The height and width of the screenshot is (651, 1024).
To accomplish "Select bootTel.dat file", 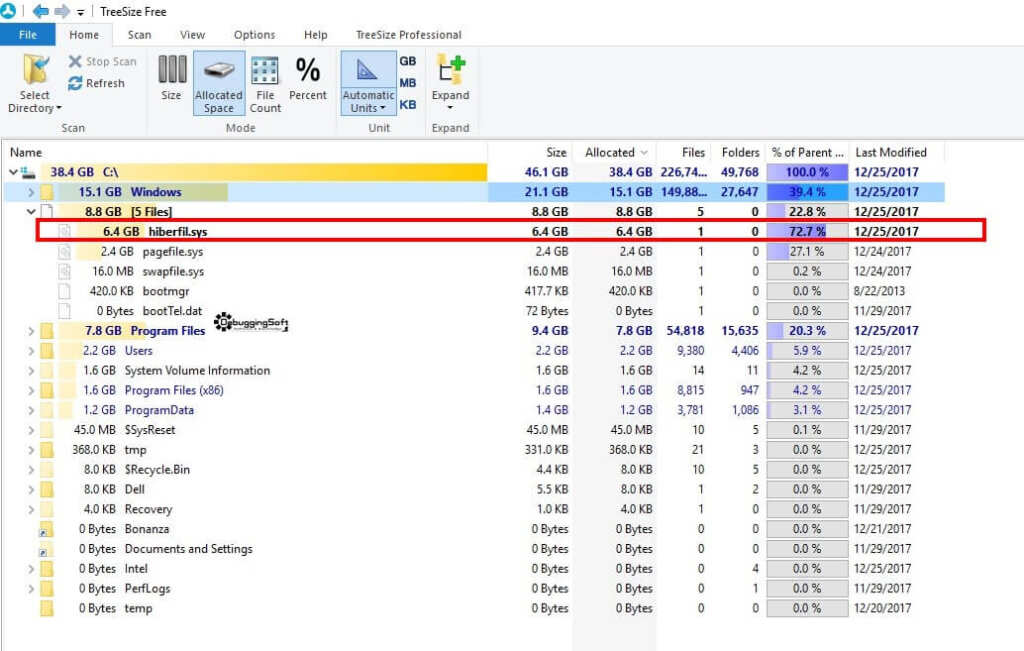I will pyautogui.click(x=172, y=311).
